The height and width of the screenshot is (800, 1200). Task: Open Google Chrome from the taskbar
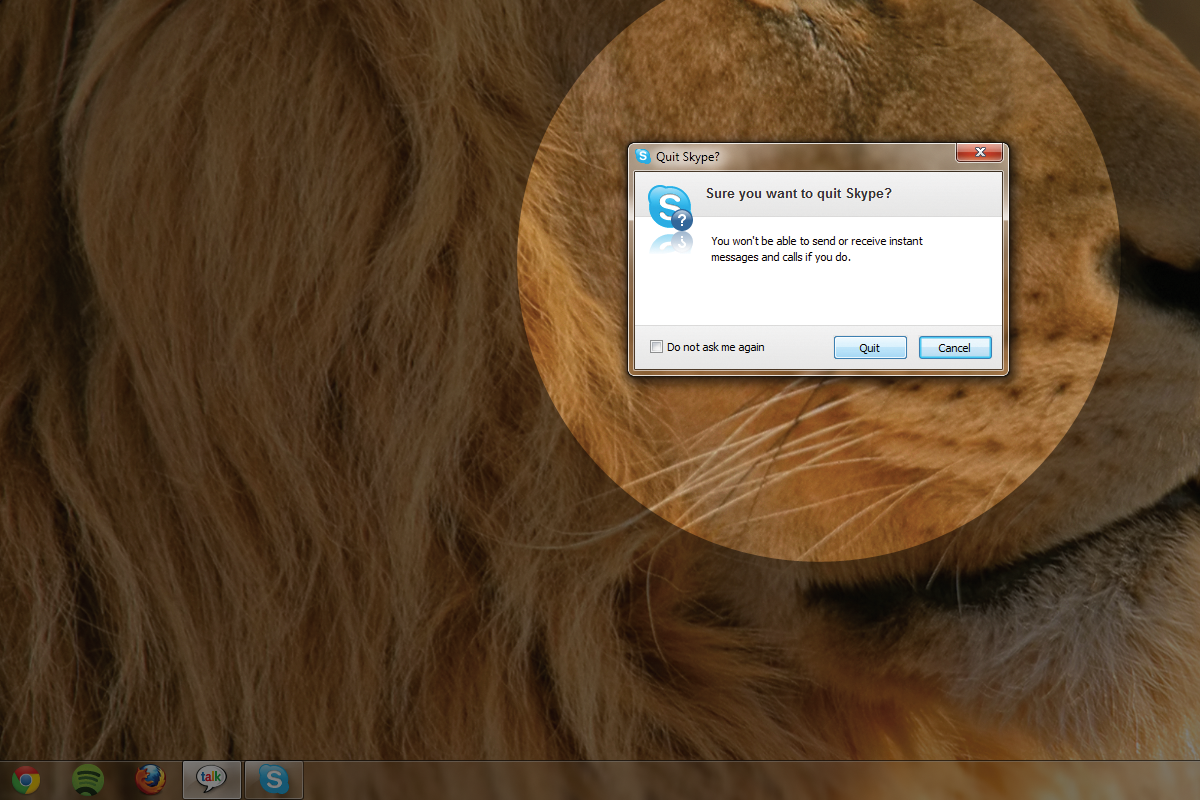coord(26,779)
